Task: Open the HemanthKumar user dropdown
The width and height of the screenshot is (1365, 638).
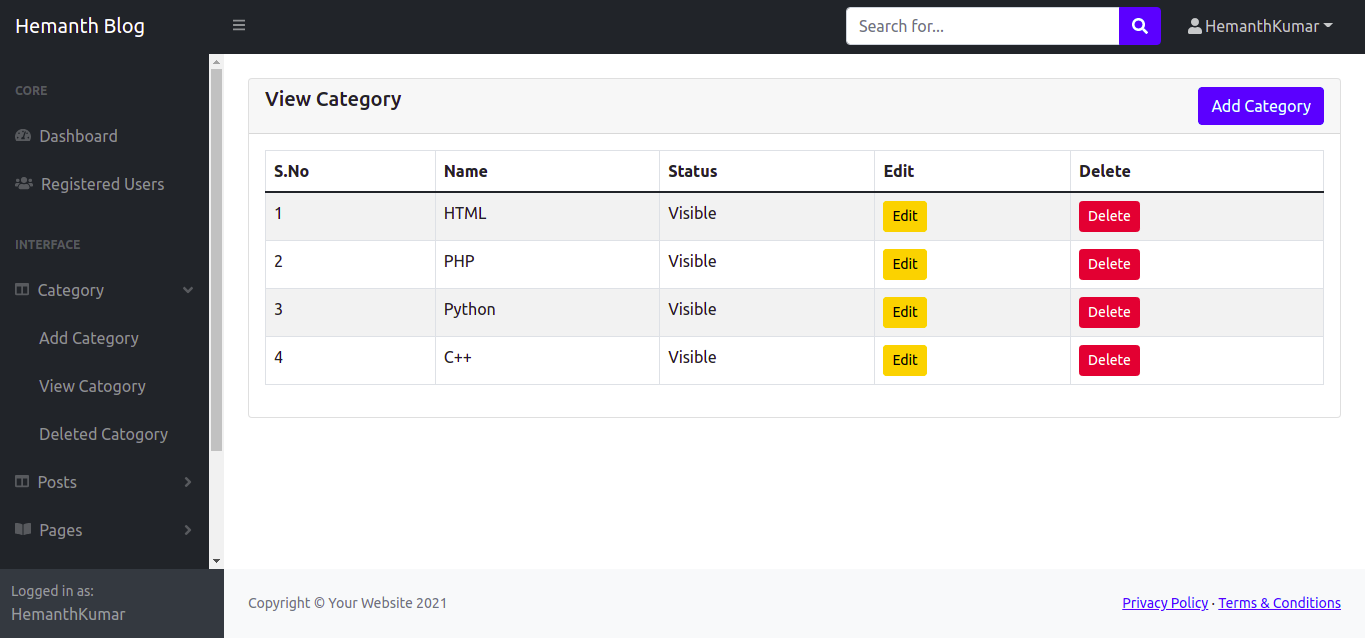Action: pos(1260,27)
